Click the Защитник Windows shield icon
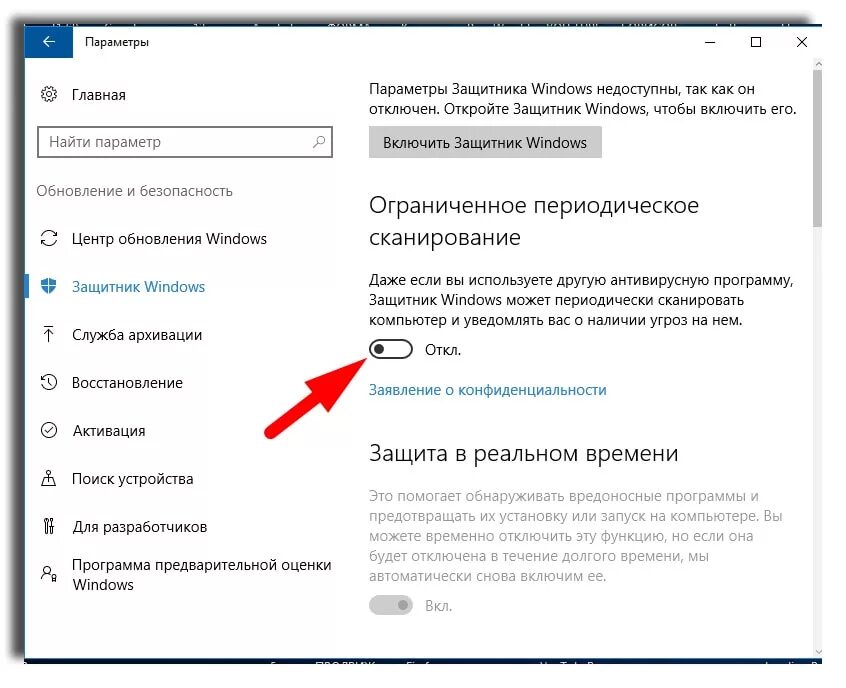The width and height of the screenshot is (846, 688). 49,285
